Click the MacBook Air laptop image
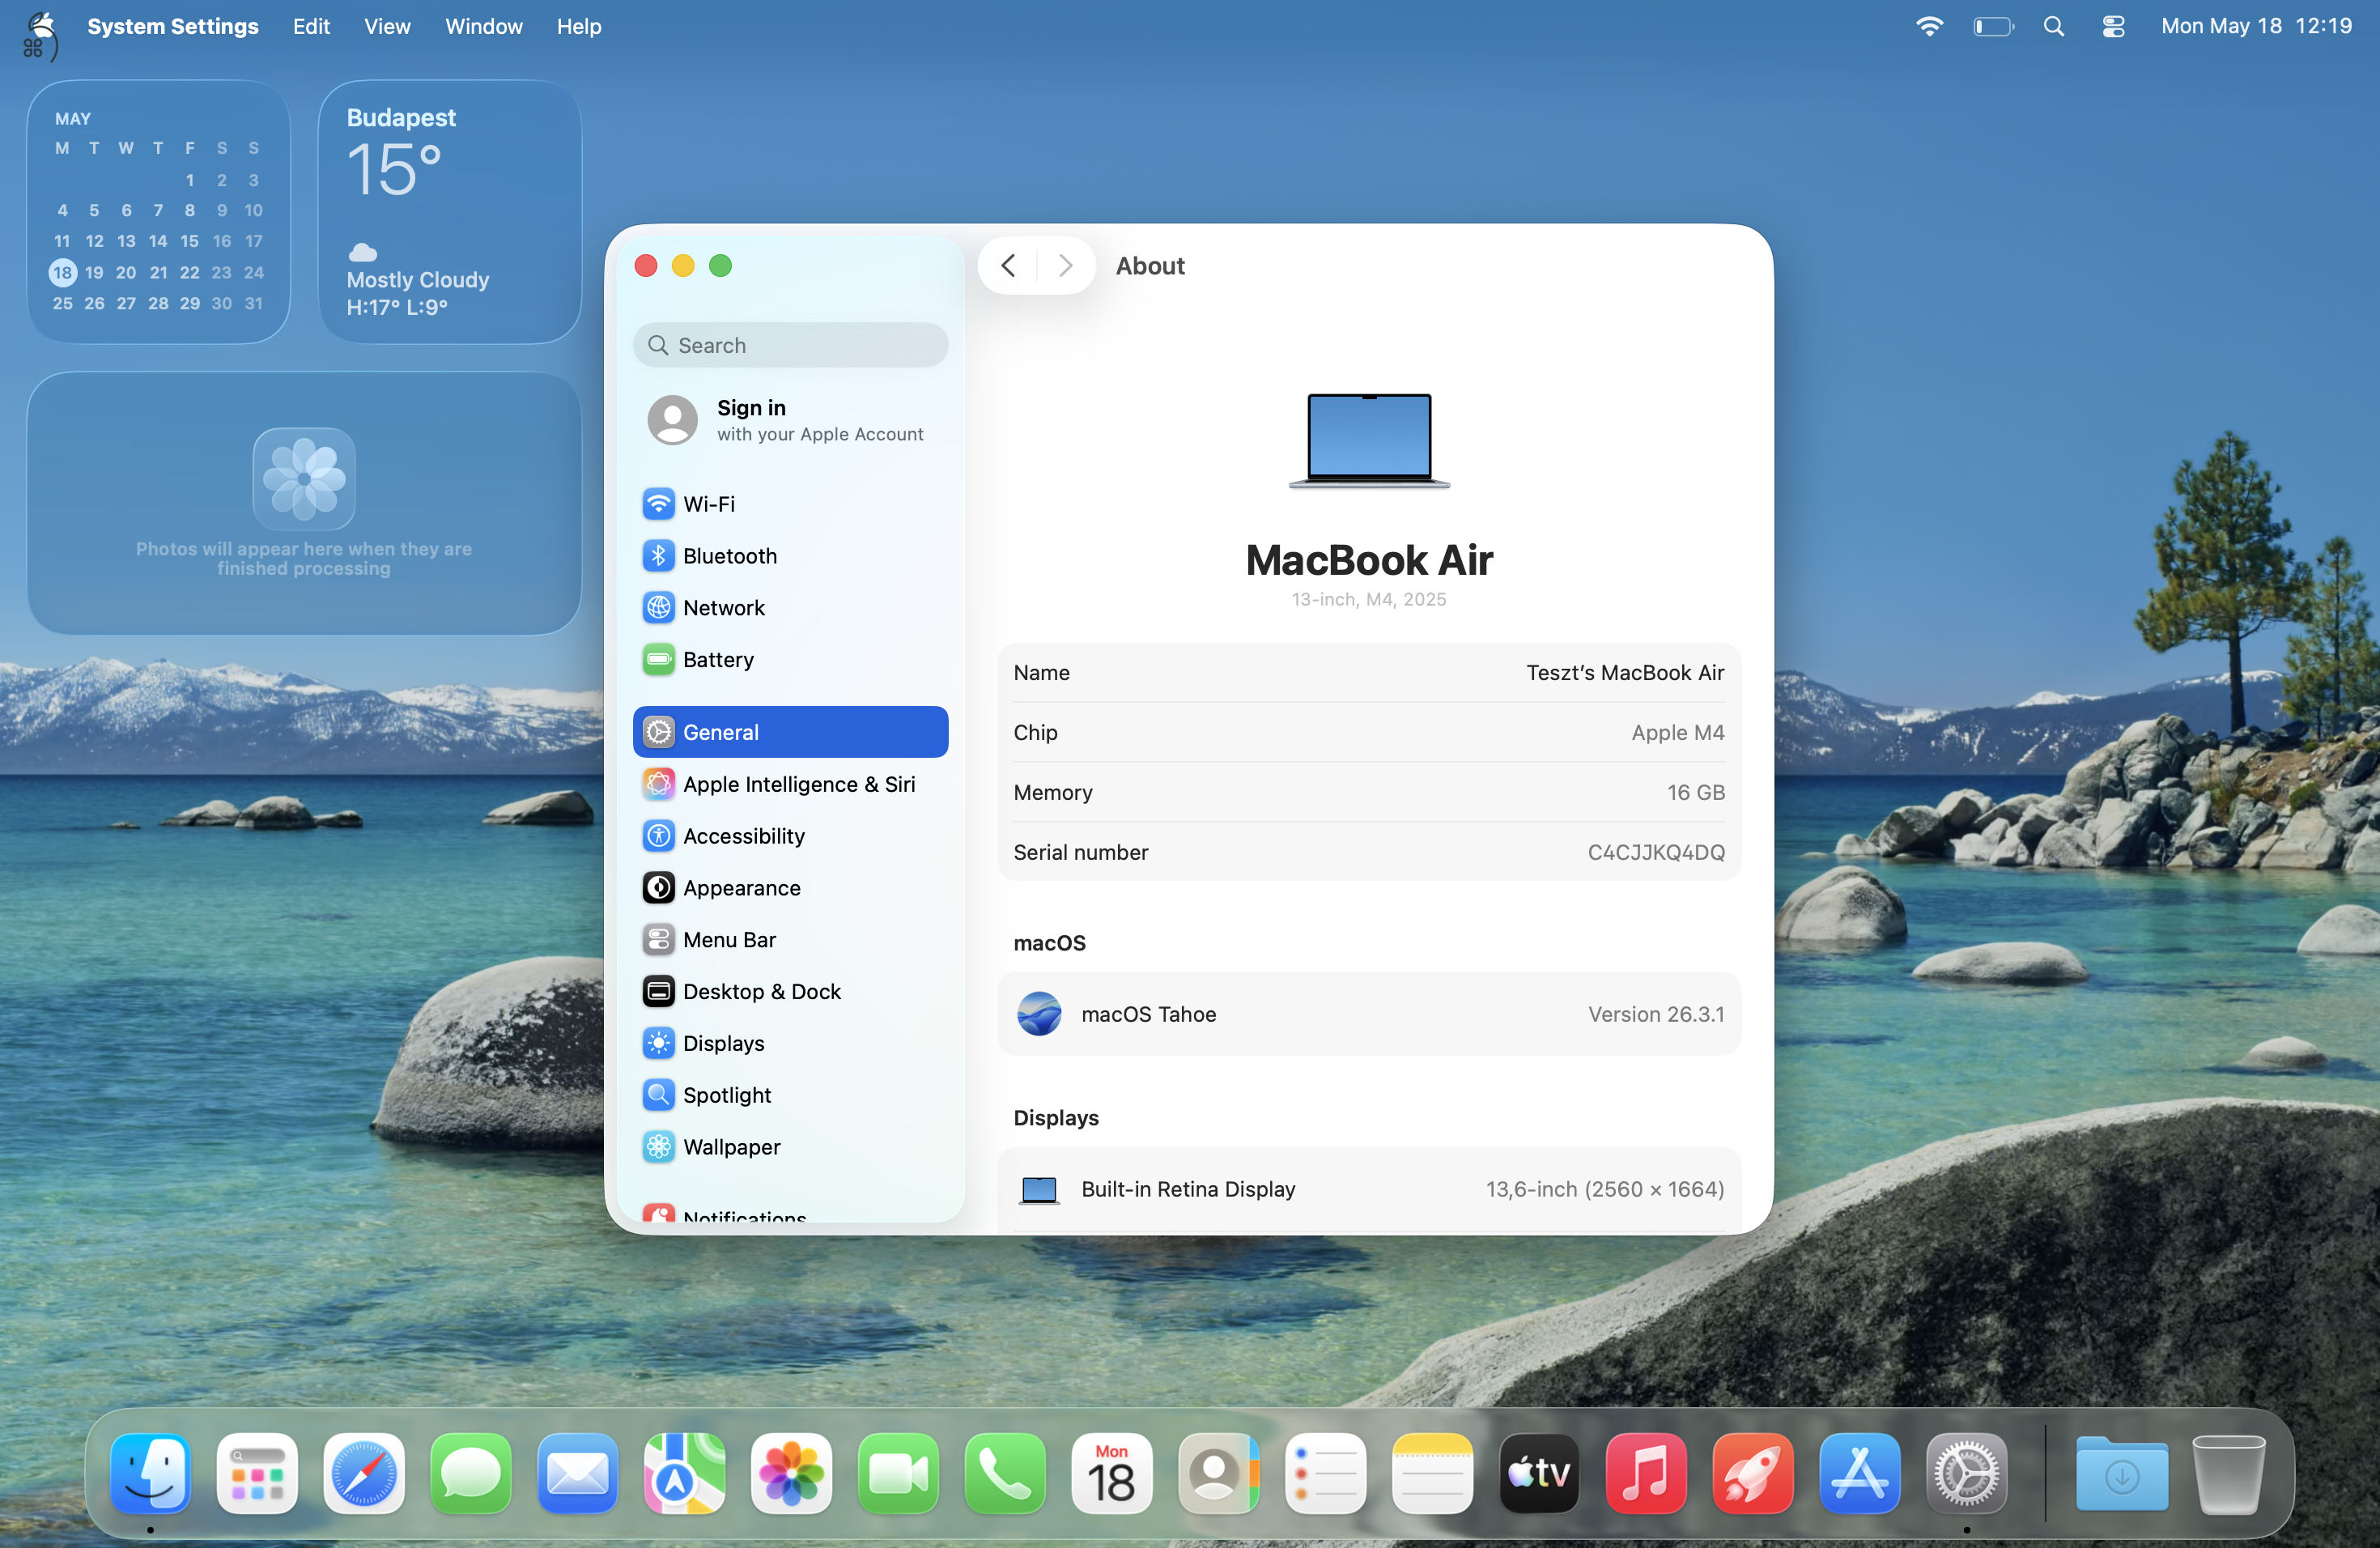2380x1548 pixels. (1369, 440)
